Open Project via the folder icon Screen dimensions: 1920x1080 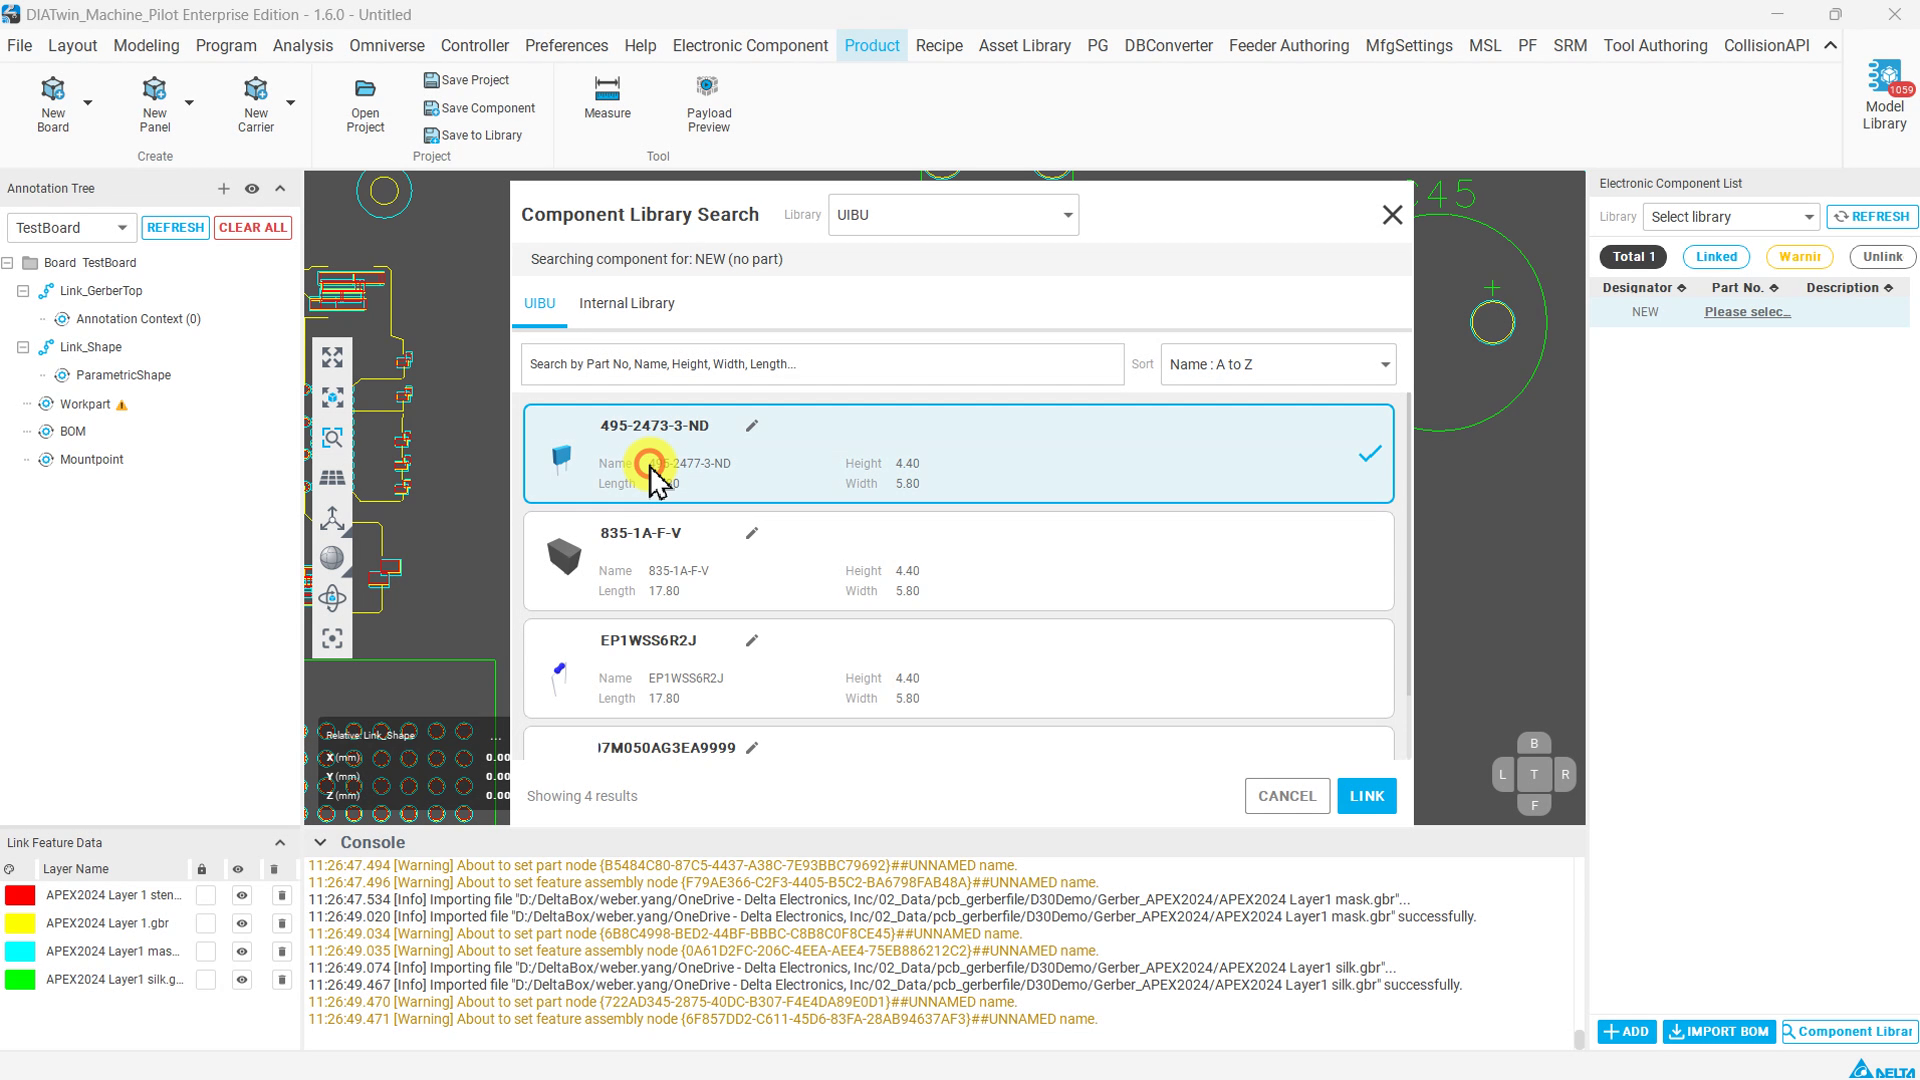(365, 89)
